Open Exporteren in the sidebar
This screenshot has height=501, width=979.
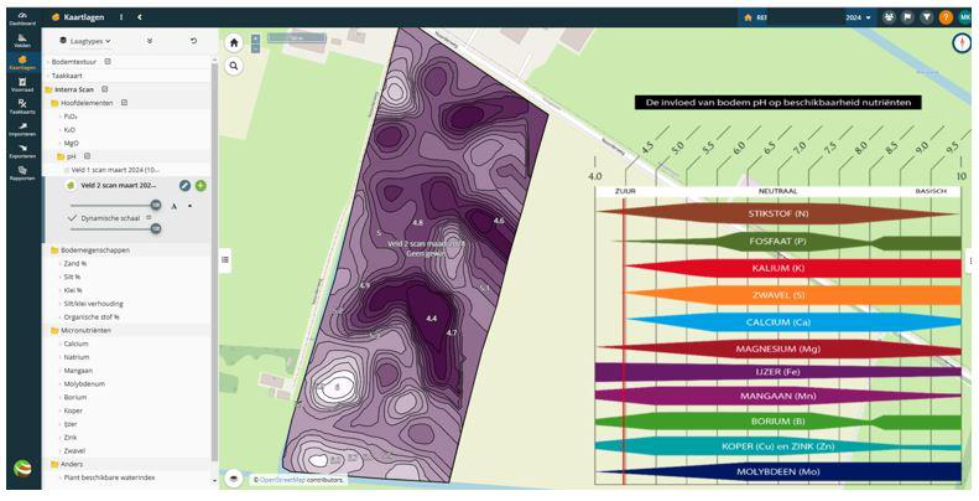tap(22, 152)
